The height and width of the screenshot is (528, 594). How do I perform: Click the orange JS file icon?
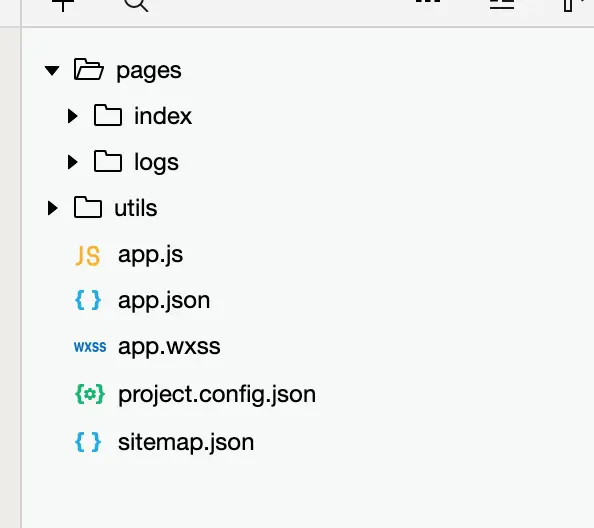click(x=88, y=256)
